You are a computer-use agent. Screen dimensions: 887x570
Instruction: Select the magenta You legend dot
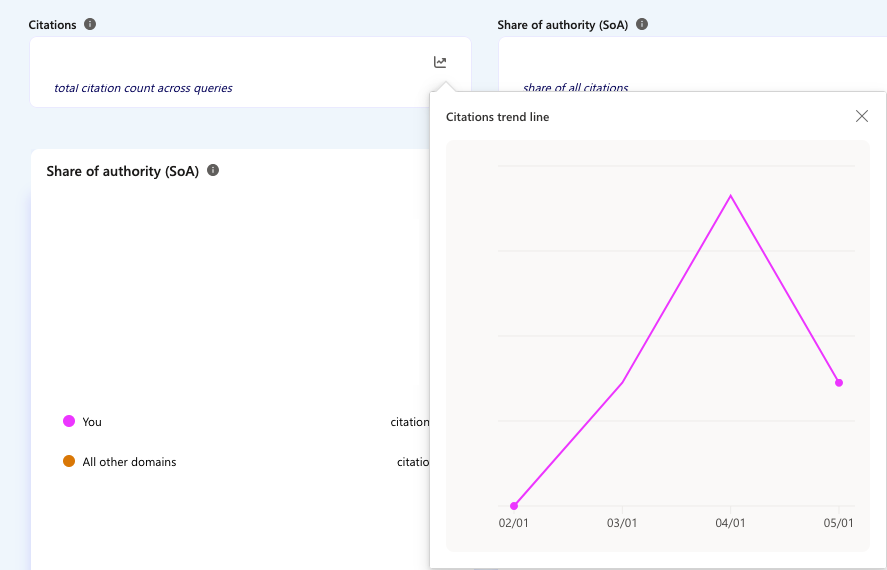69,421
